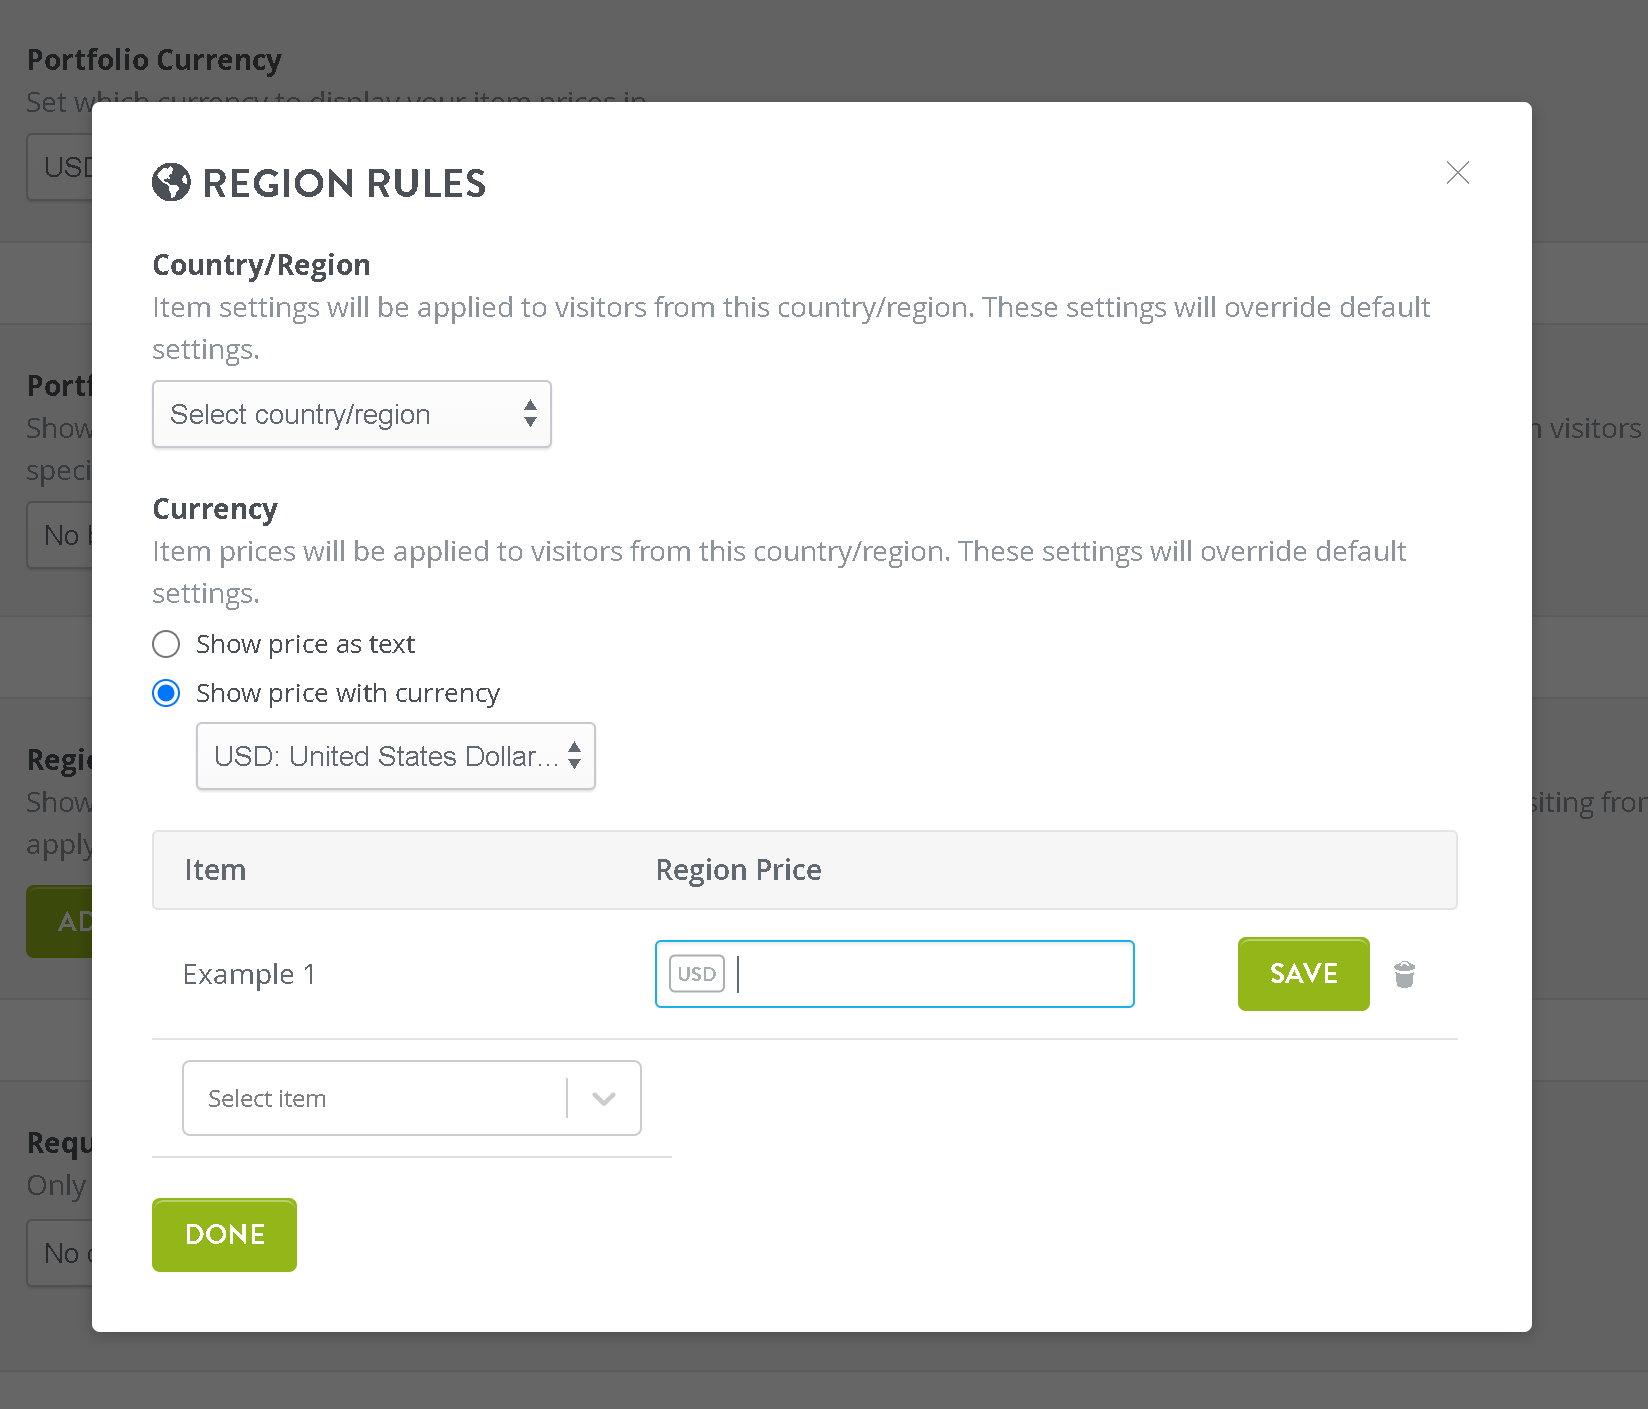Open the Select item combo box
This screenshot has width=1648, height=1409.
click(412, 1098)
